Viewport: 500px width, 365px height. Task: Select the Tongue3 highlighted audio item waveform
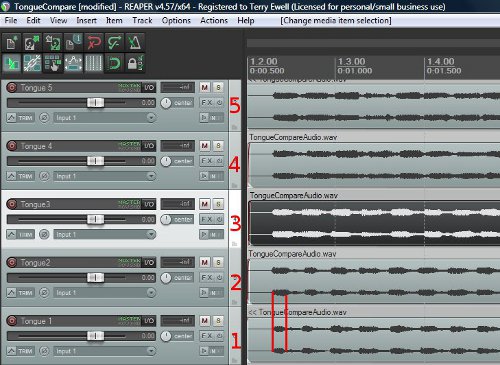point(374,223)
